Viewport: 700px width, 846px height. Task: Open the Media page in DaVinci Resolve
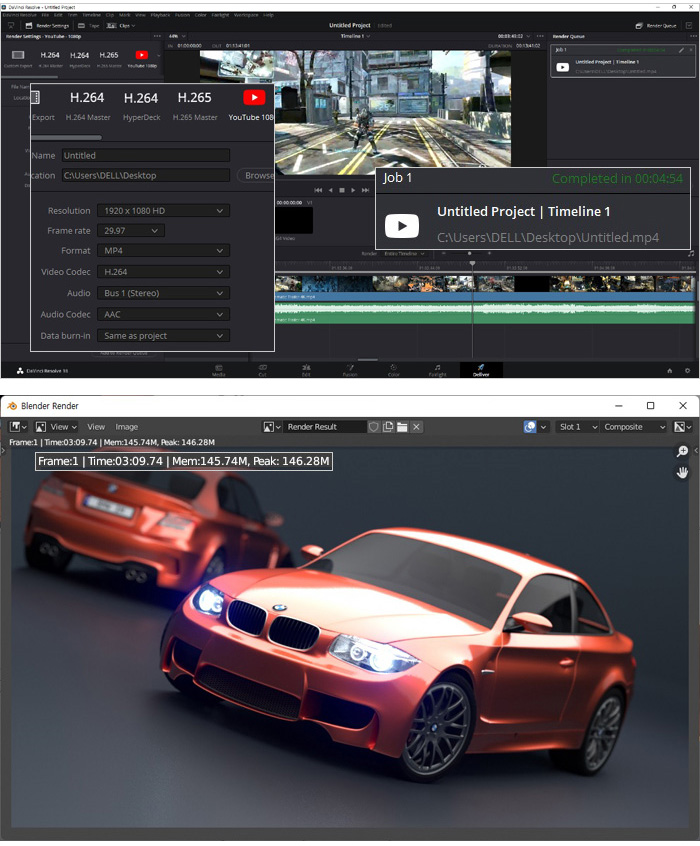coord(219,370)
